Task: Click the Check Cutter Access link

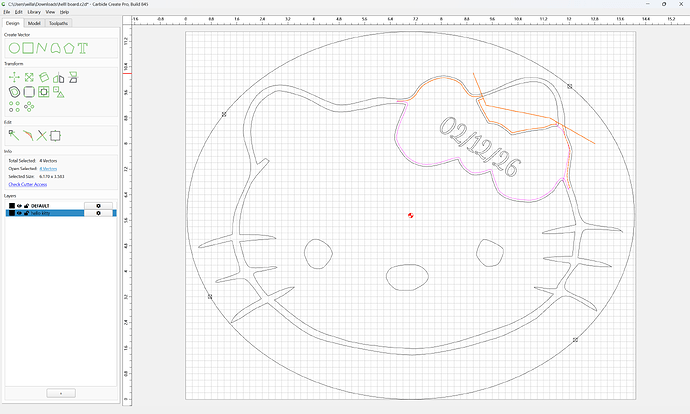Action: (x=28, y=184)
